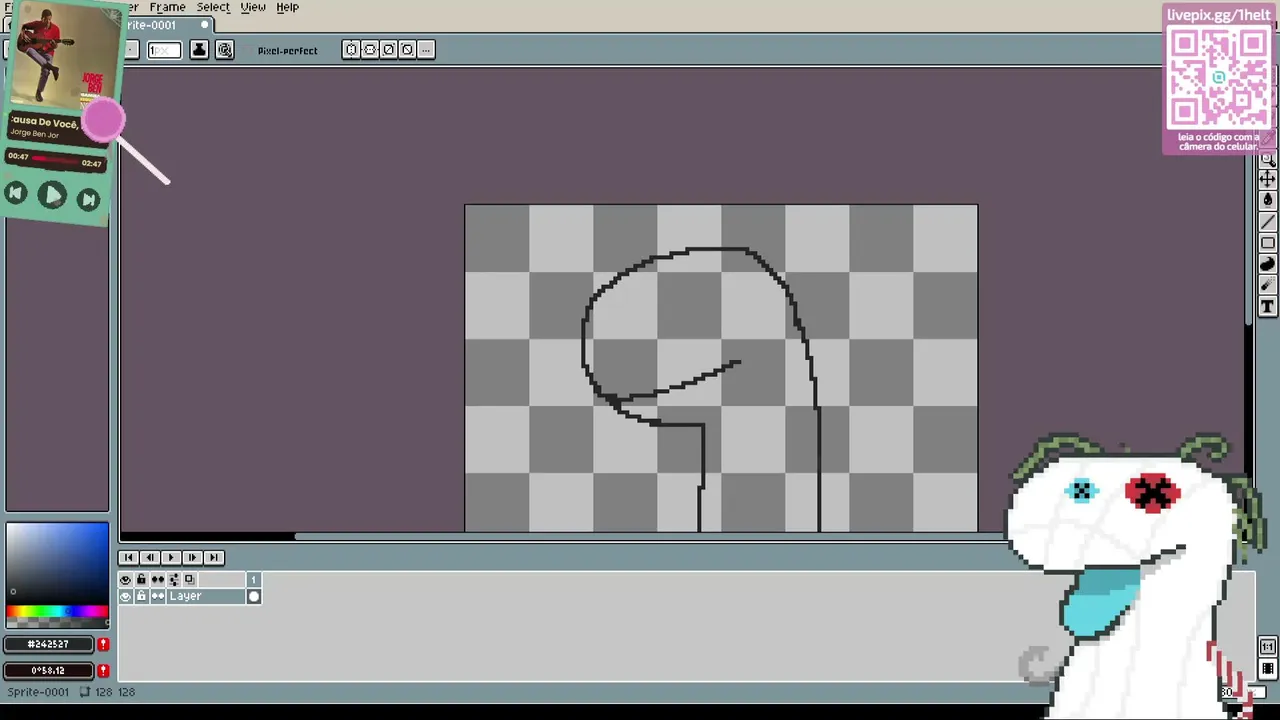Toggle lock for all layers in header
This screenshot has height=720, width=1280.
141,580
